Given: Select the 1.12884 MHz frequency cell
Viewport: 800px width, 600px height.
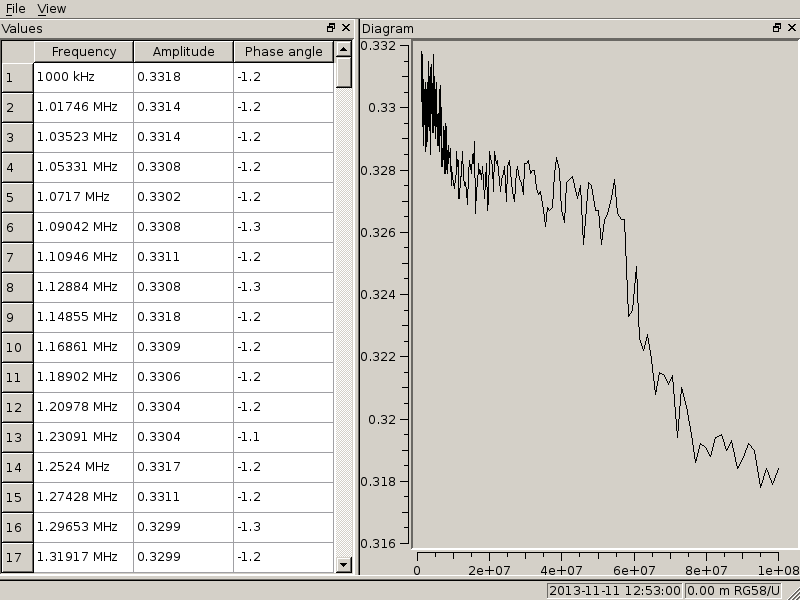Looking at the screenshot, I should click(84, 287).
